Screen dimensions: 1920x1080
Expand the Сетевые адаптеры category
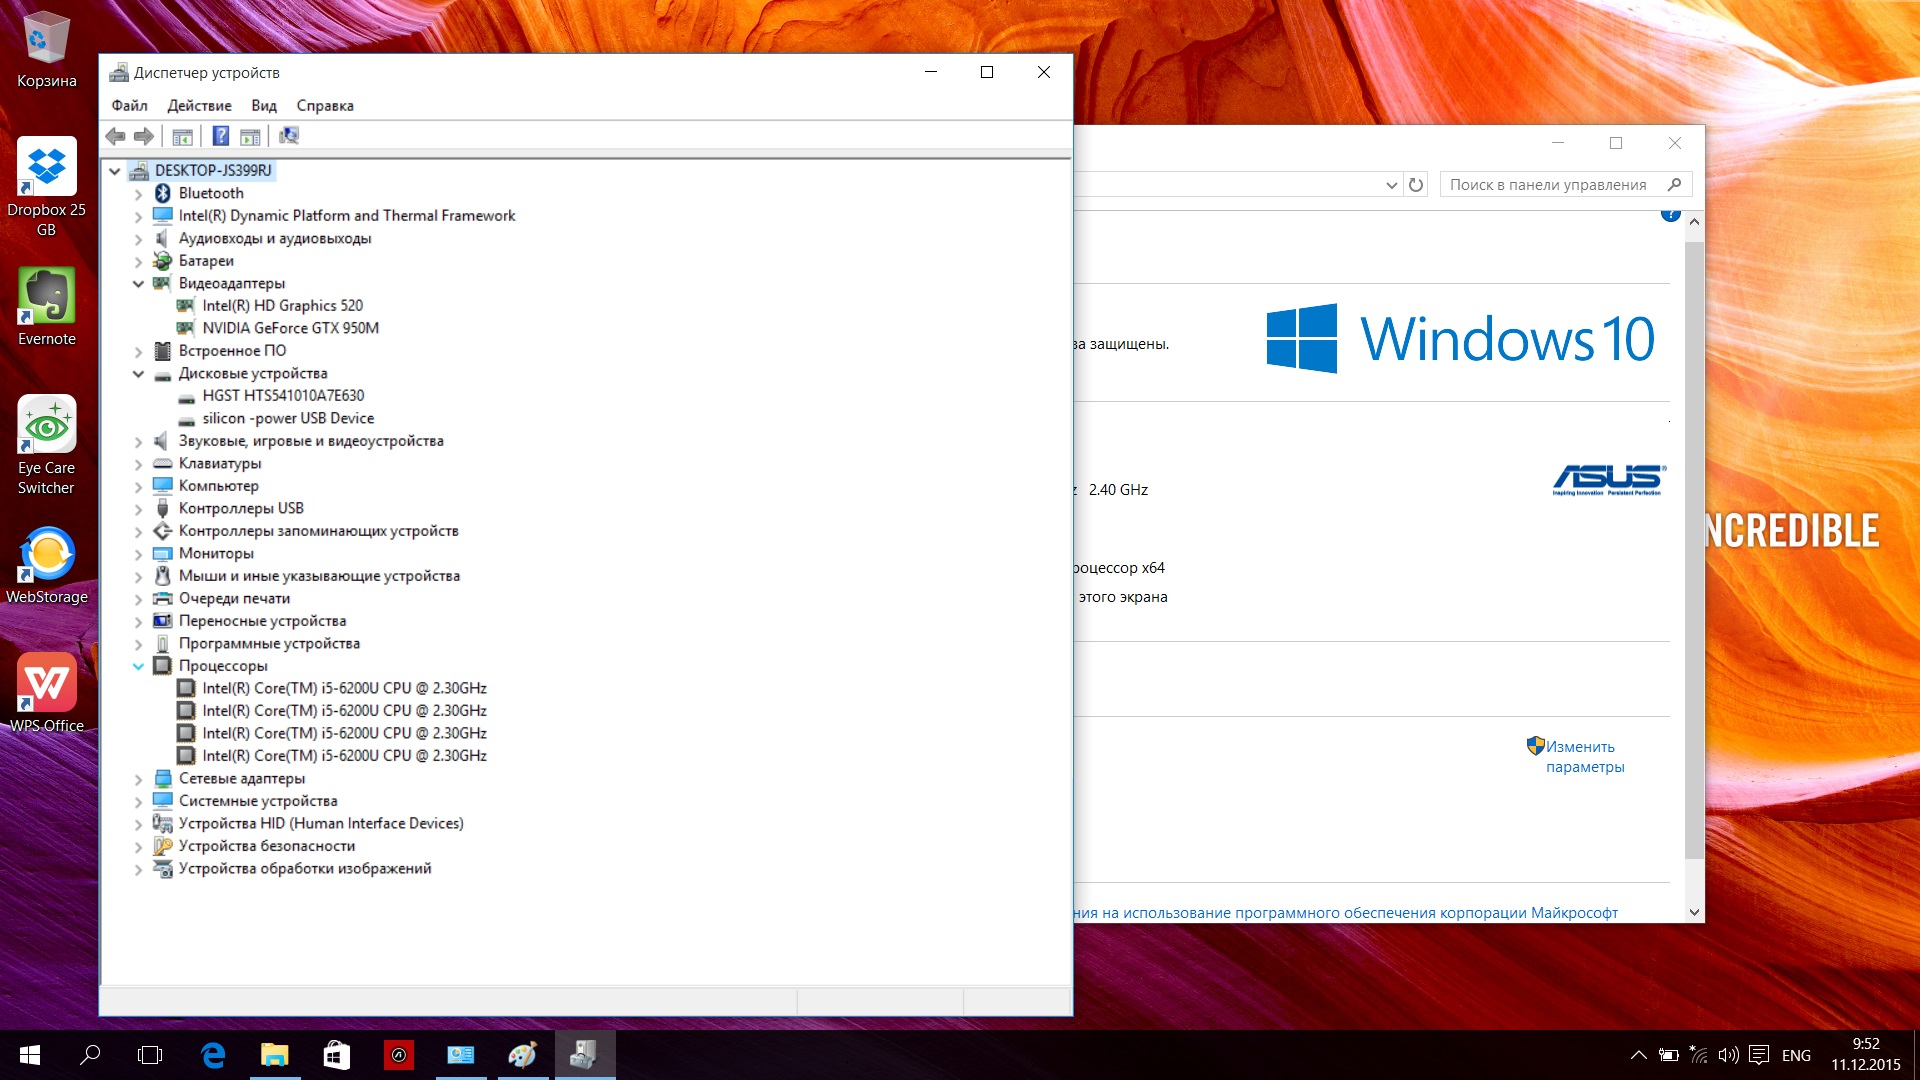point(138,779)
